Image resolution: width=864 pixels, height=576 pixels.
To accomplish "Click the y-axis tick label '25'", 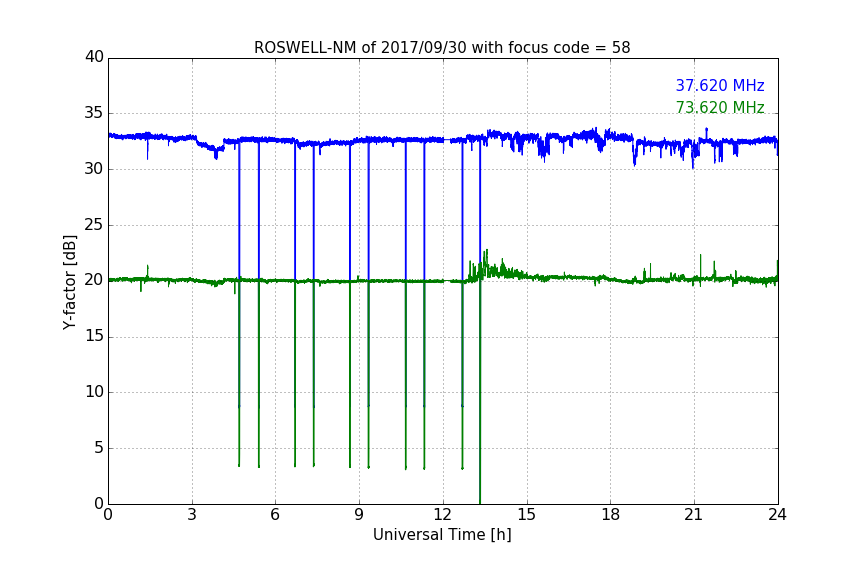I will coord(94,224).
